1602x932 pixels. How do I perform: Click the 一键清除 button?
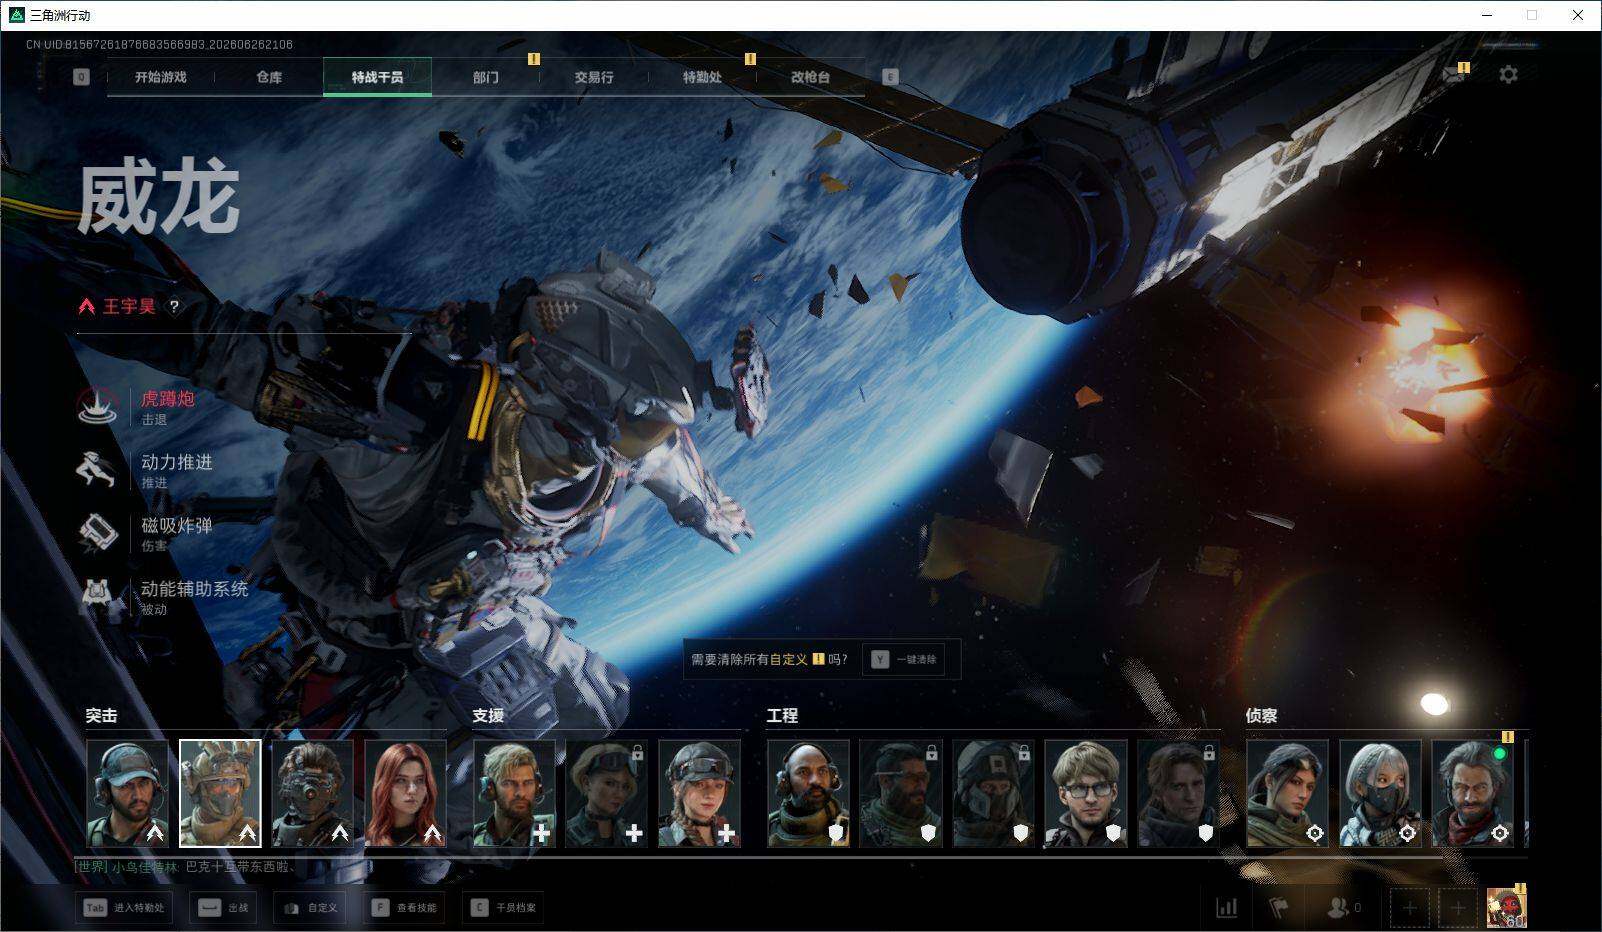click(x=904, y=659)
